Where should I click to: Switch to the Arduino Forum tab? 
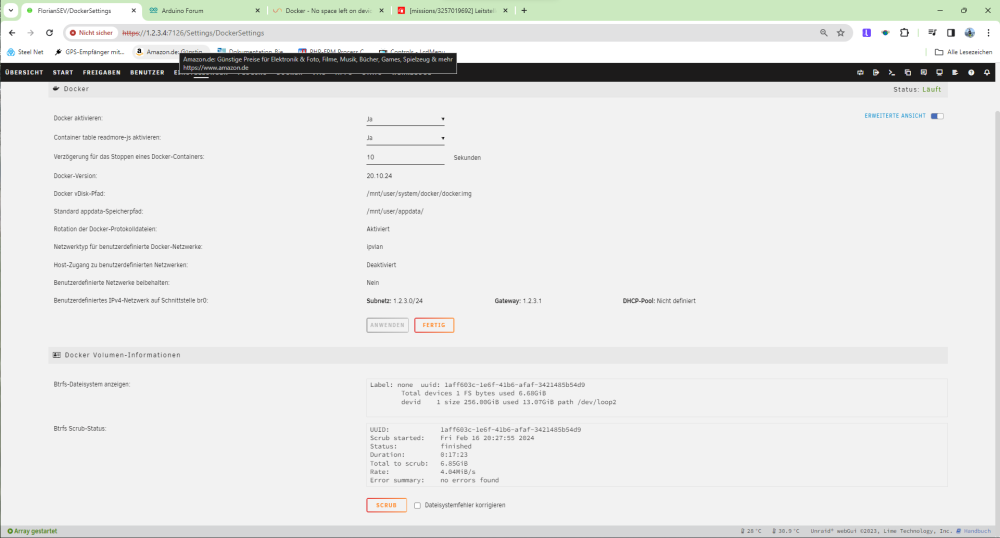coord(204,11)
